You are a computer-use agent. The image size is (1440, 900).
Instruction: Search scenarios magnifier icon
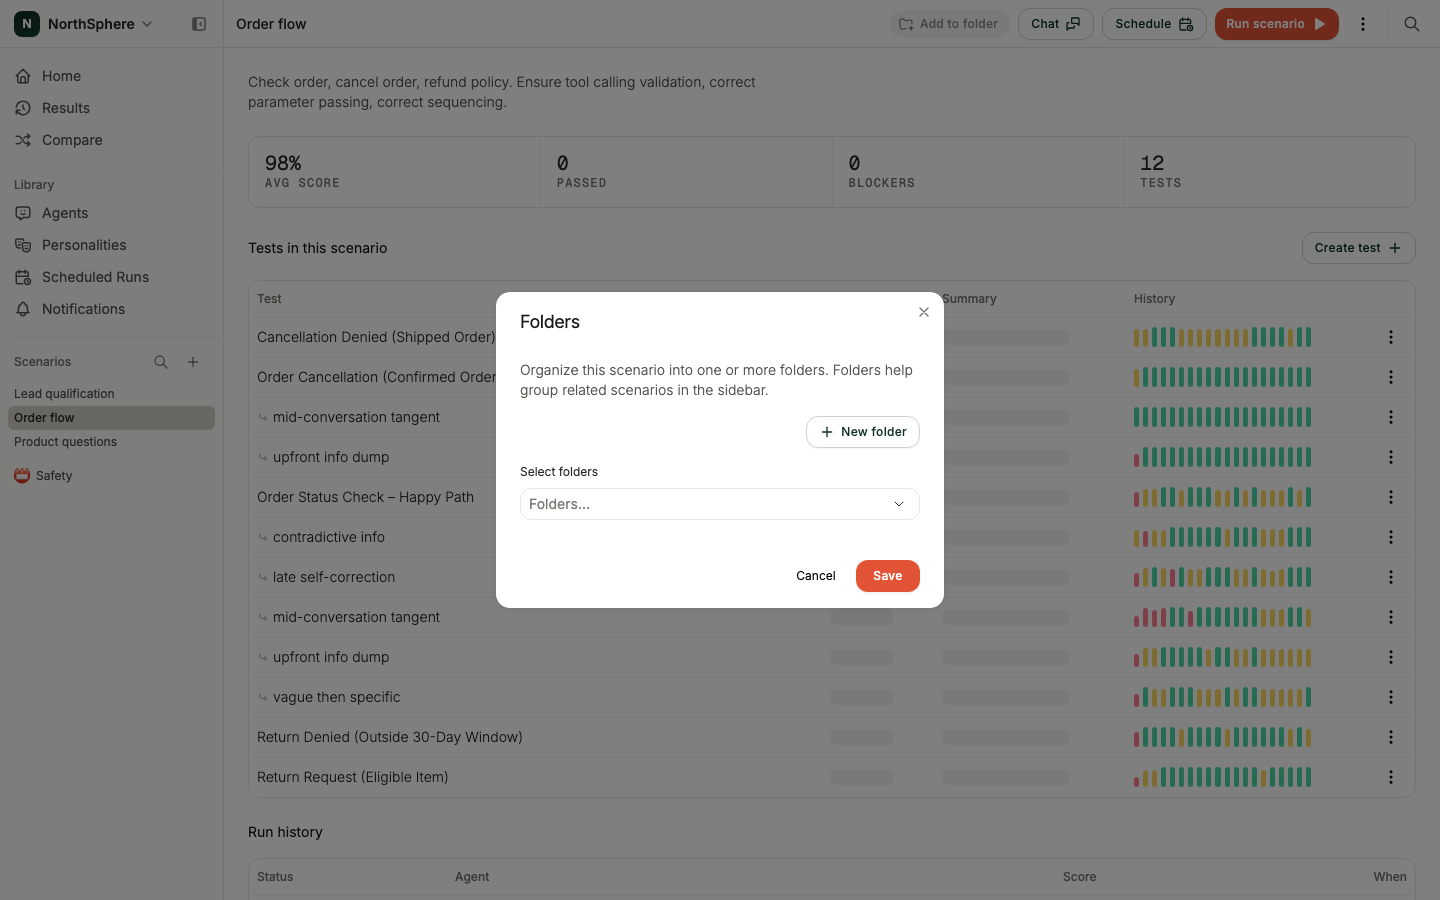[161, 362]
